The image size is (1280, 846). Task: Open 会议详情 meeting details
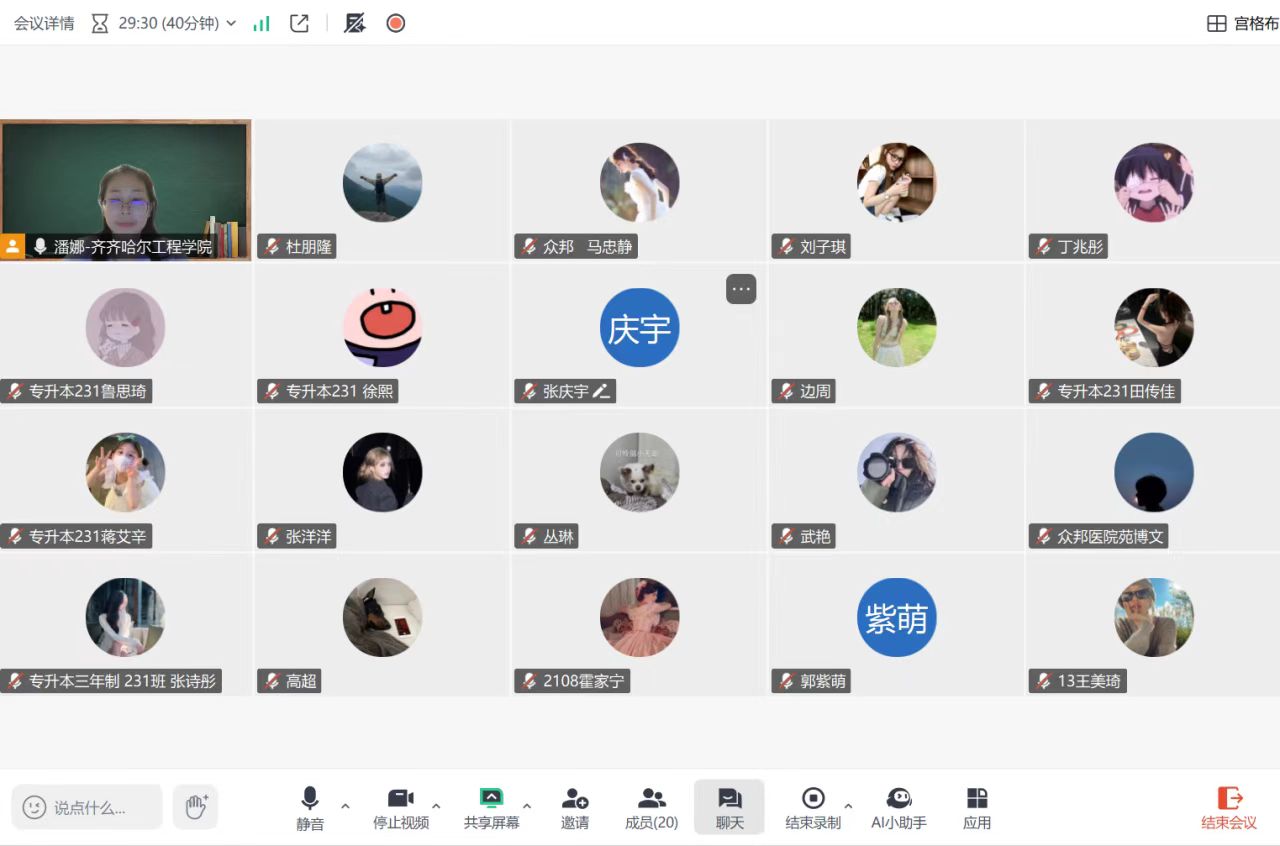(44, 23)
